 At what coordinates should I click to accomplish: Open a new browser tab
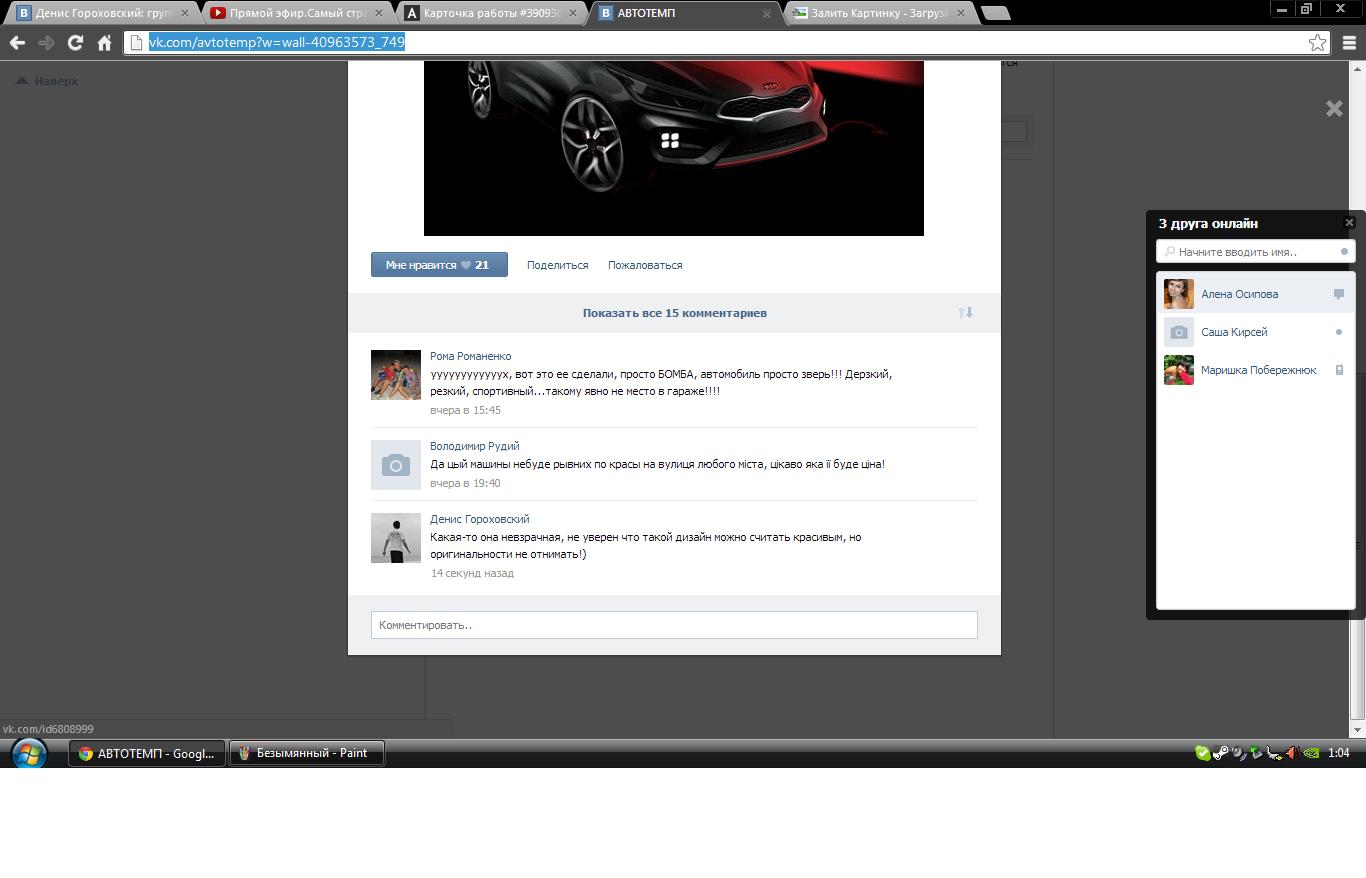coord(995,13)
